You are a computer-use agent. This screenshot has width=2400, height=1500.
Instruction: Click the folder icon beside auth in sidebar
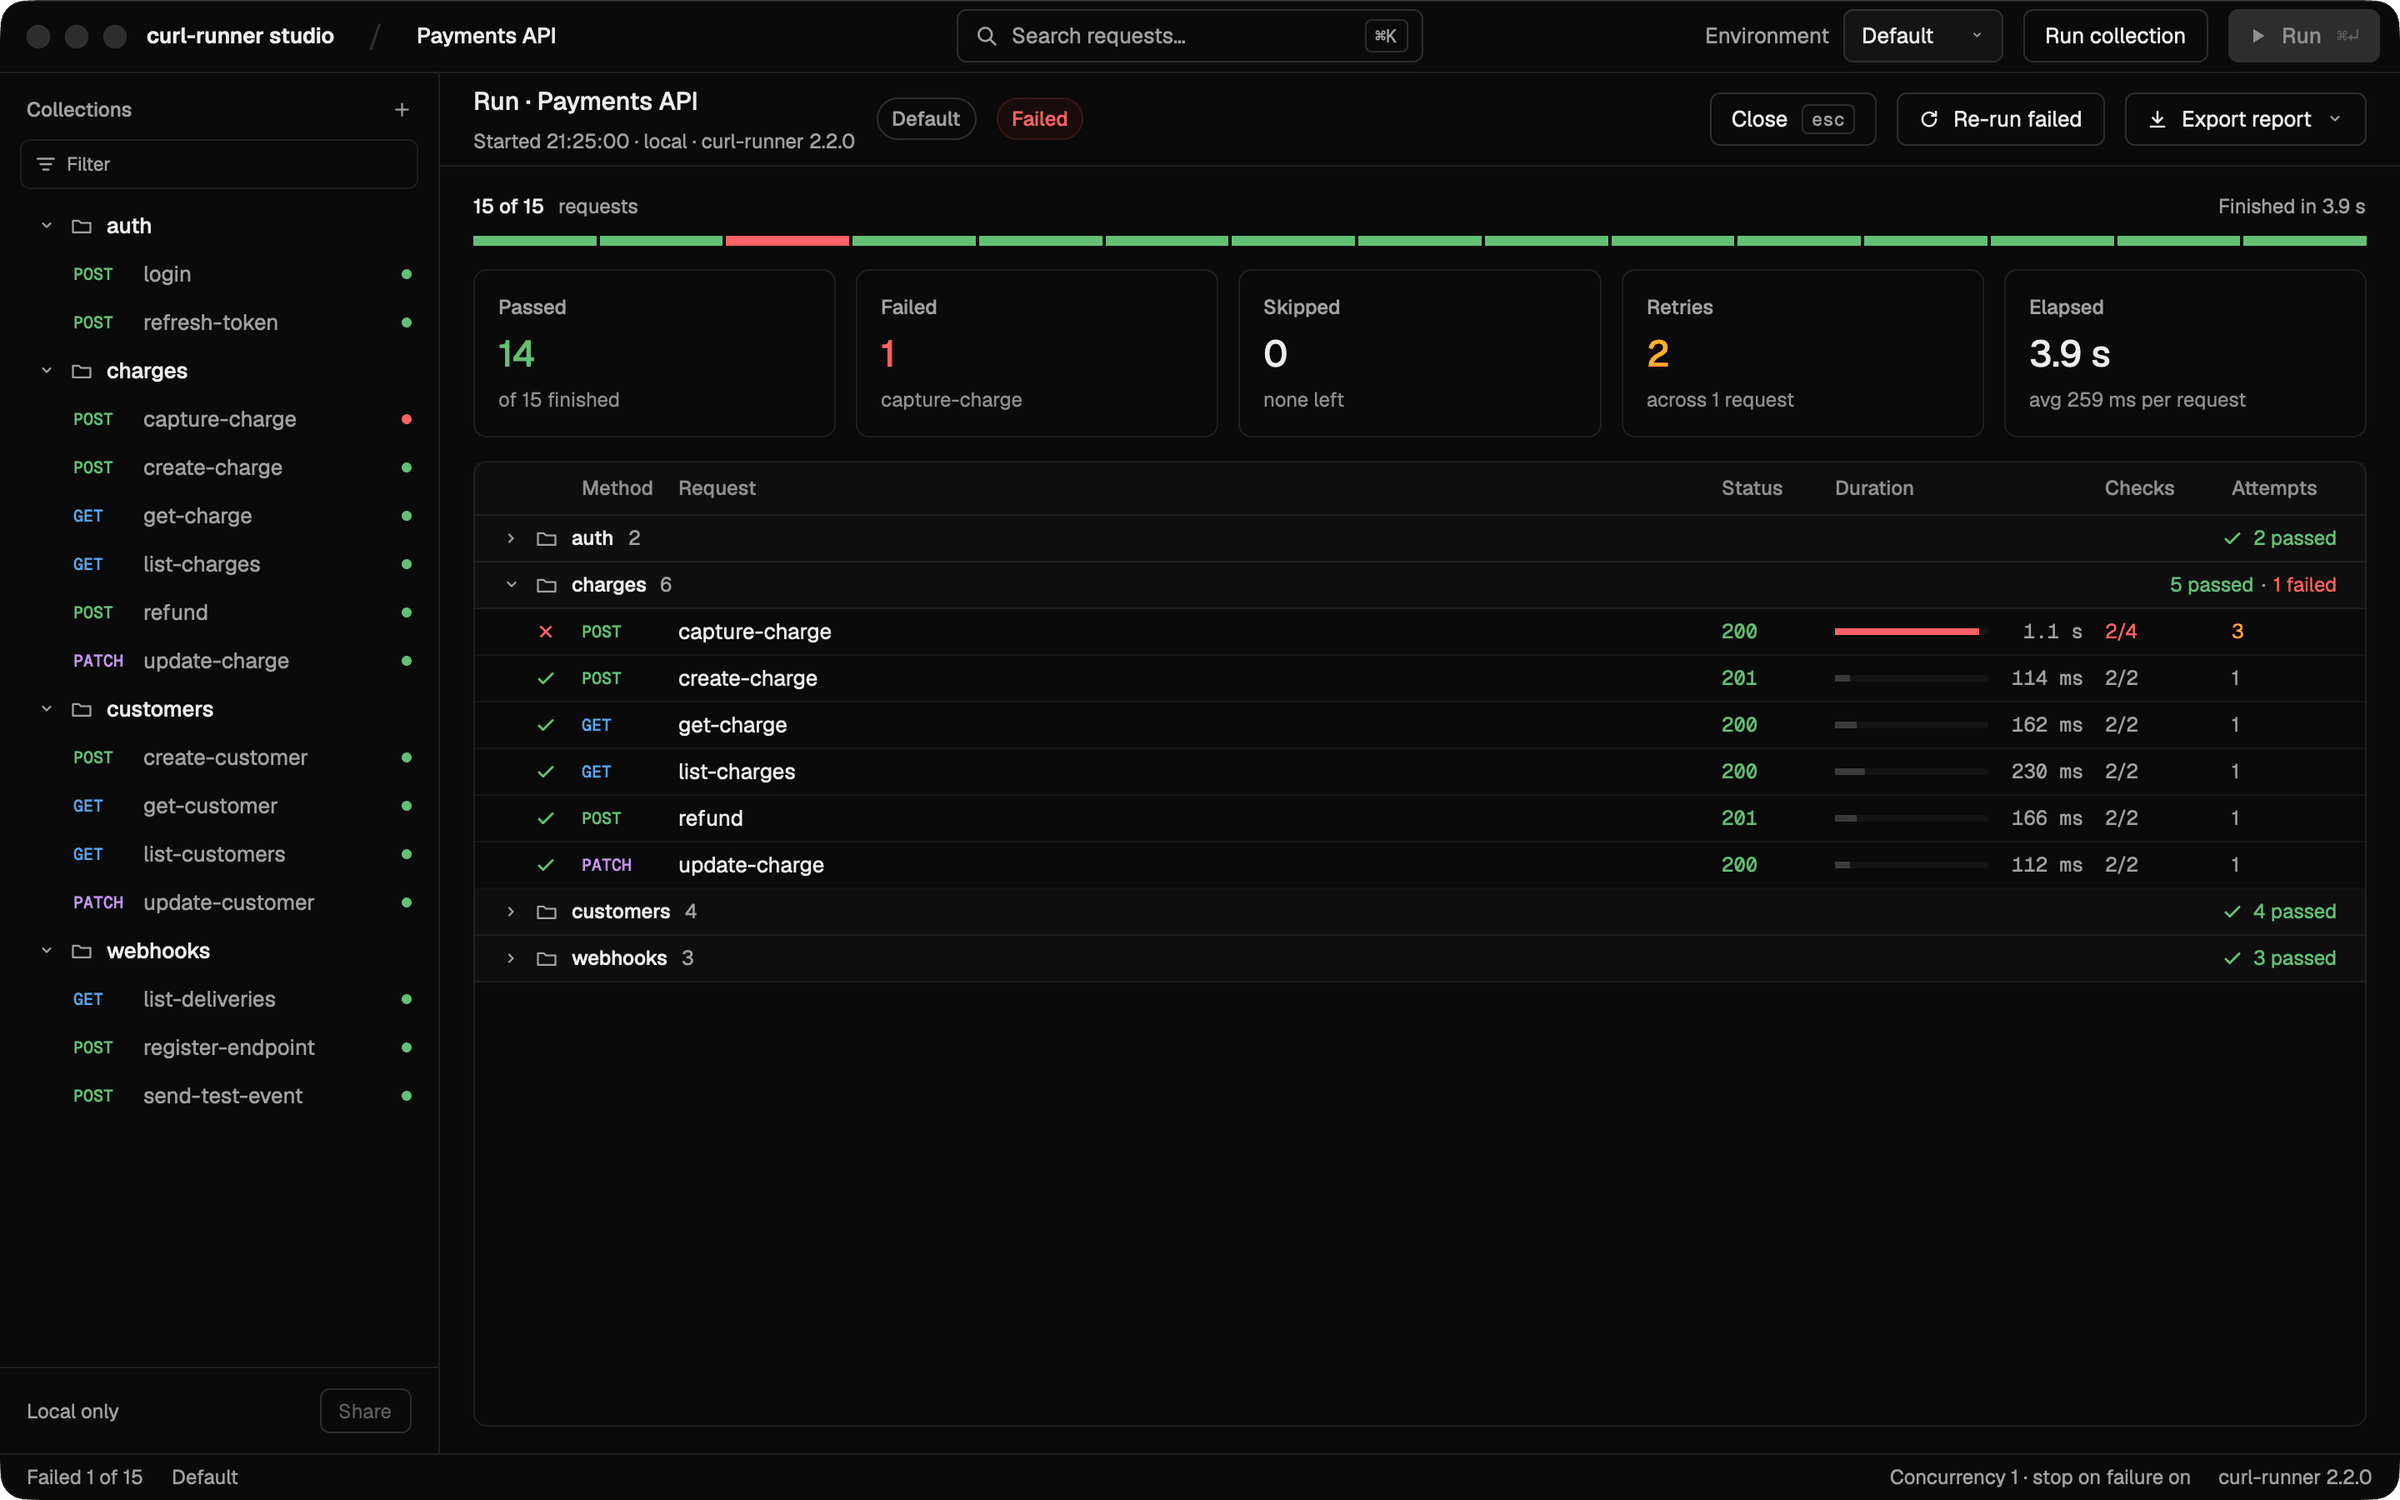[82, 227]
